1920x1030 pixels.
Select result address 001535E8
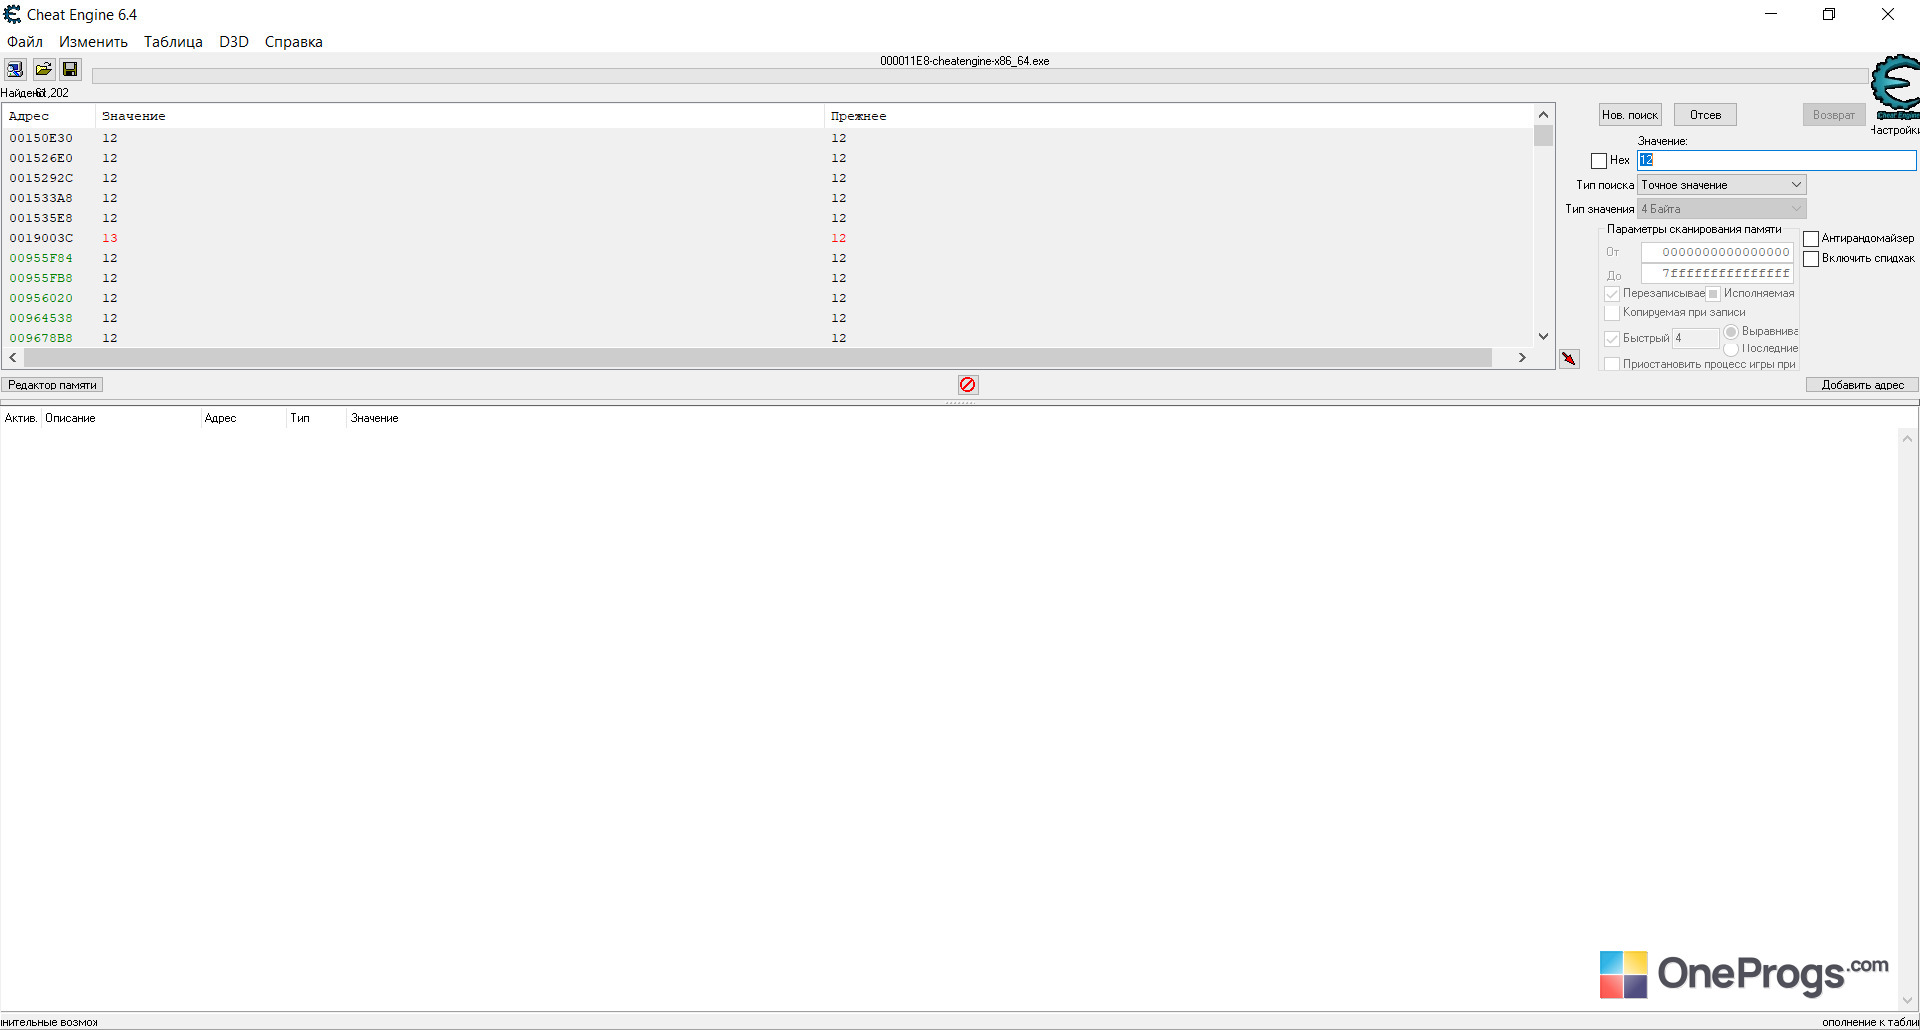[41, 218]
